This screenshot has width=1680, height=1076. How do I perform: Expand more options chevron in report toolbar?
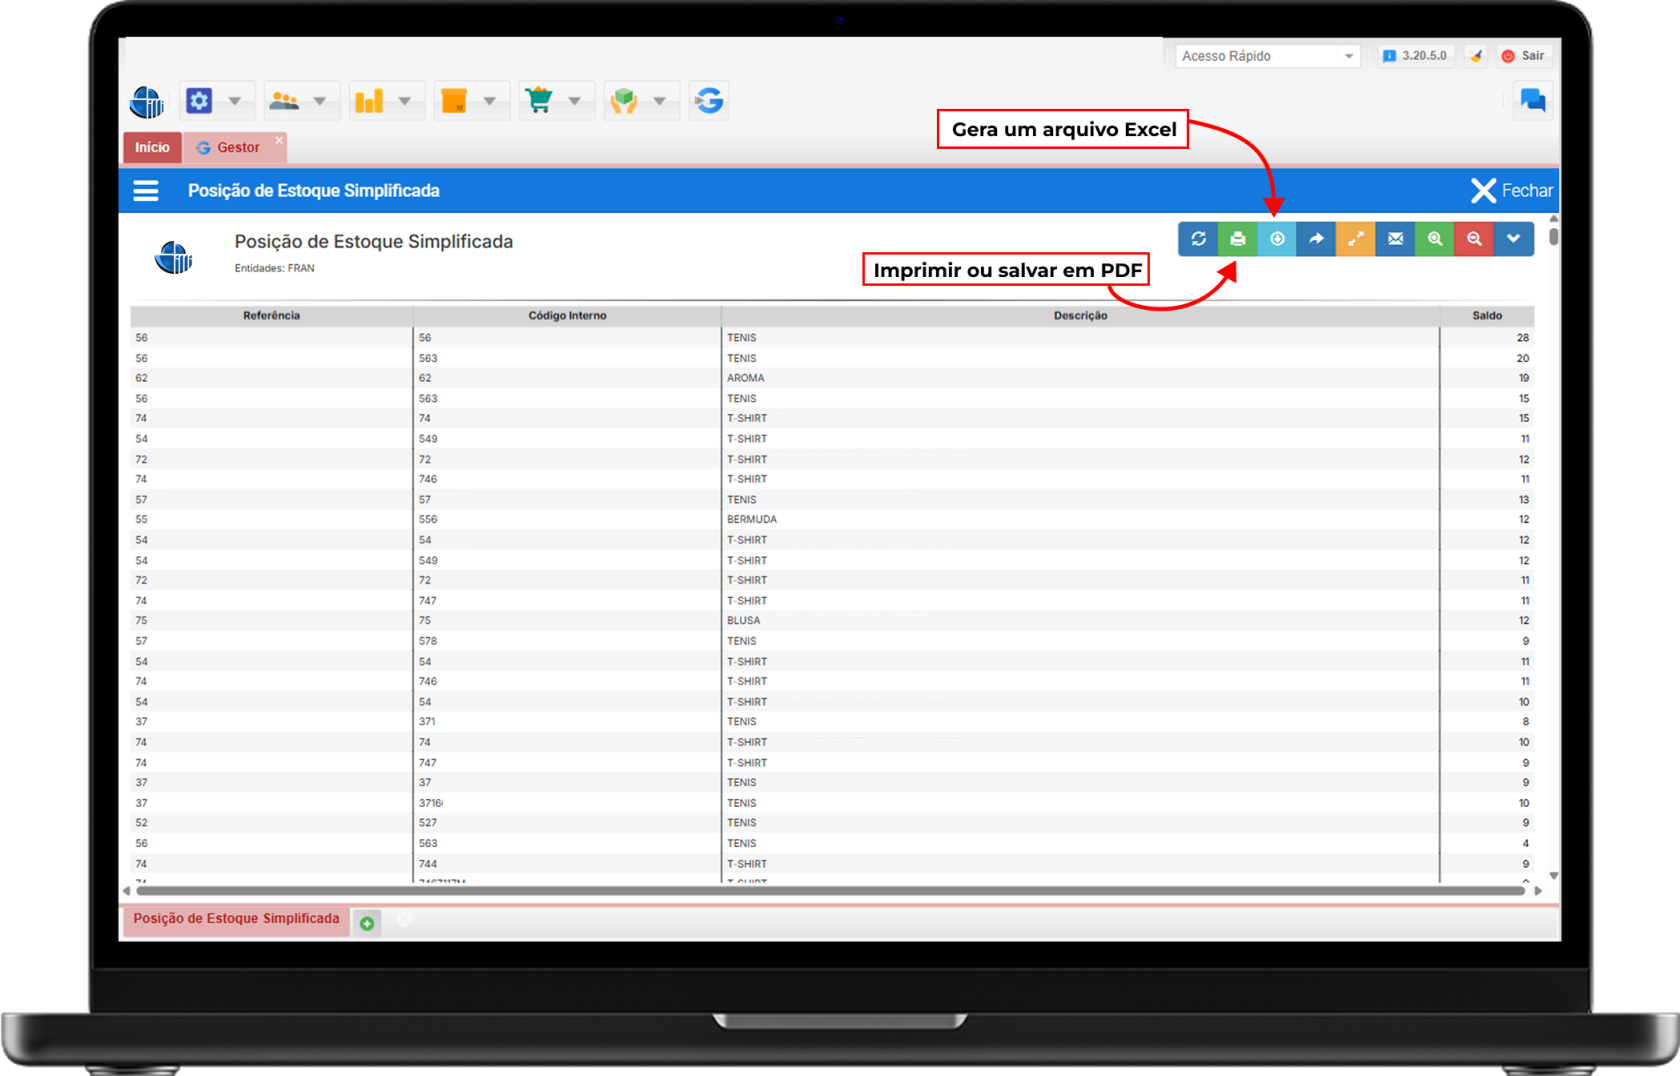click(1514, 239)
